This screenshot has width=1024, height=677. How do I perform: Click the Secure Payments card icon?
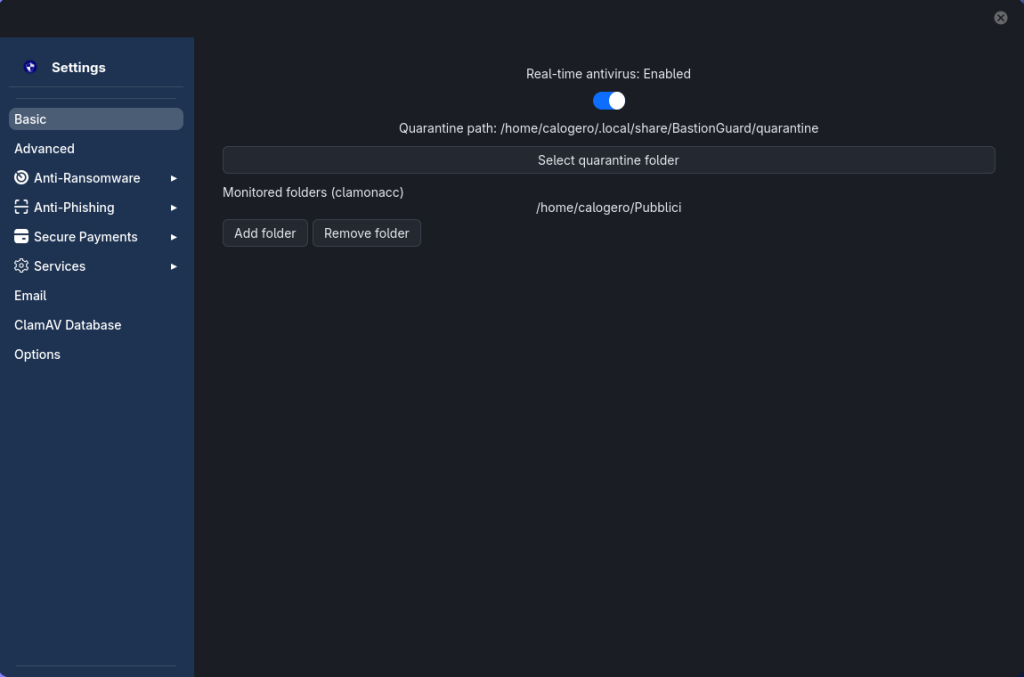22,236
